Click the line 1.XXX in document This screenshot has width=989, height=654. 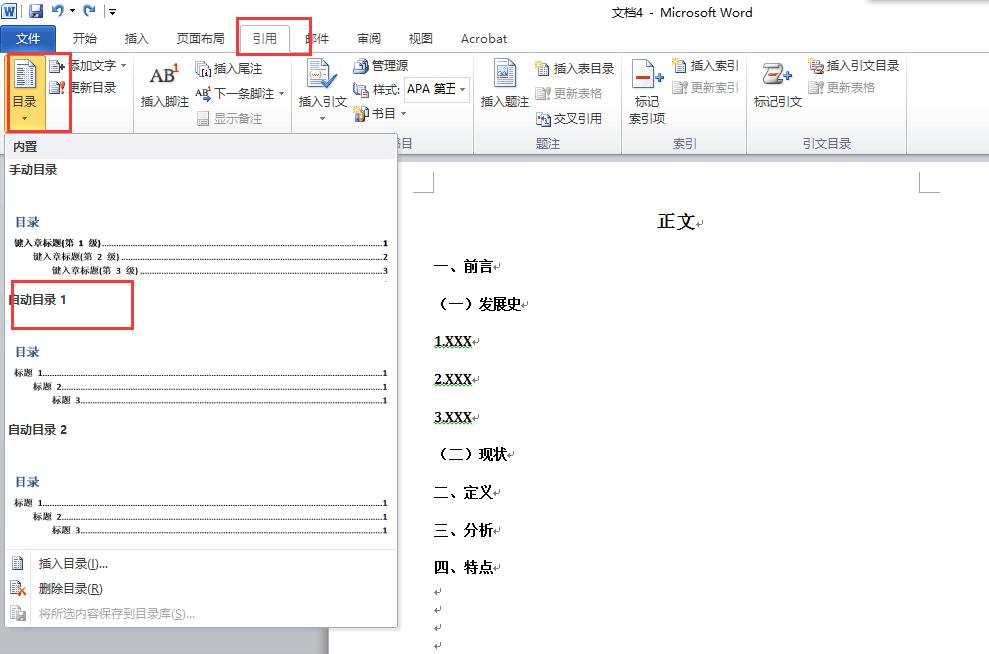coord(453,342)
